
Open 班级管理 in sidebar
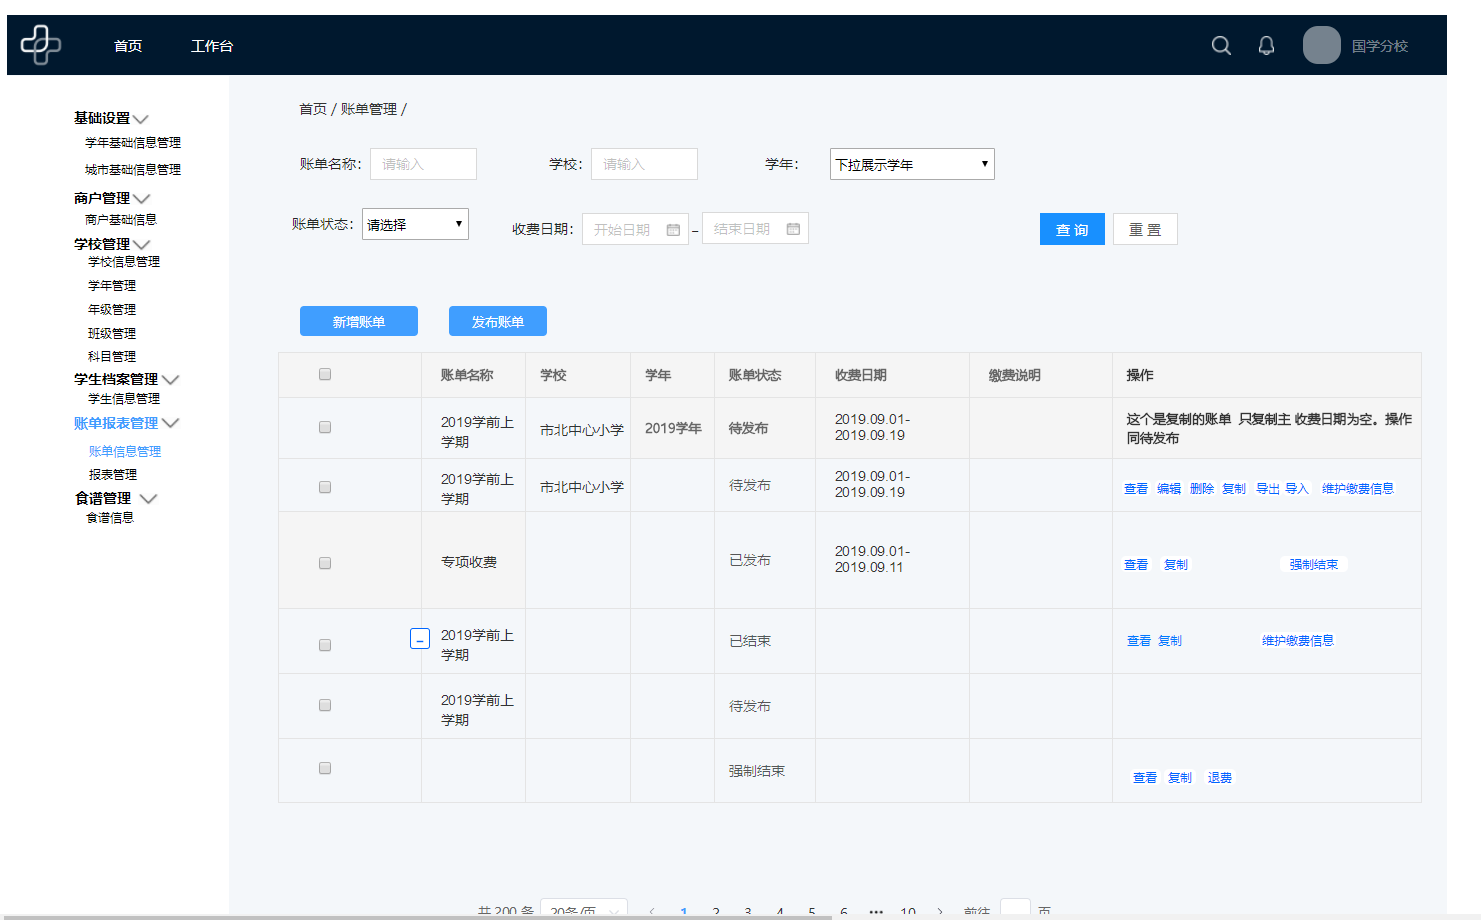(112, 334)
